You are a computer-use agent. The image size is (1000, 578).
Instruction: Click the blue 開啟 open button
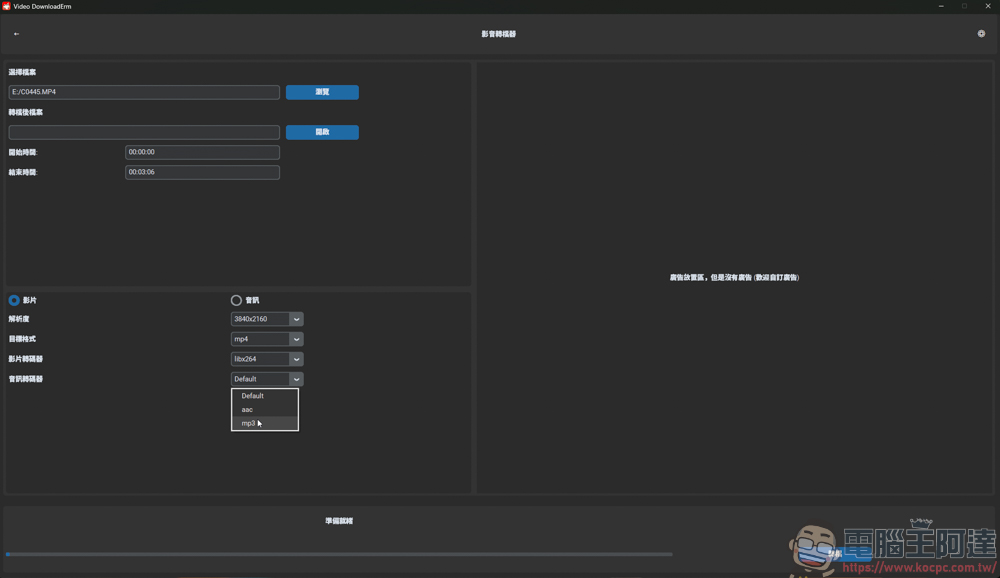[x=322, y=132]
